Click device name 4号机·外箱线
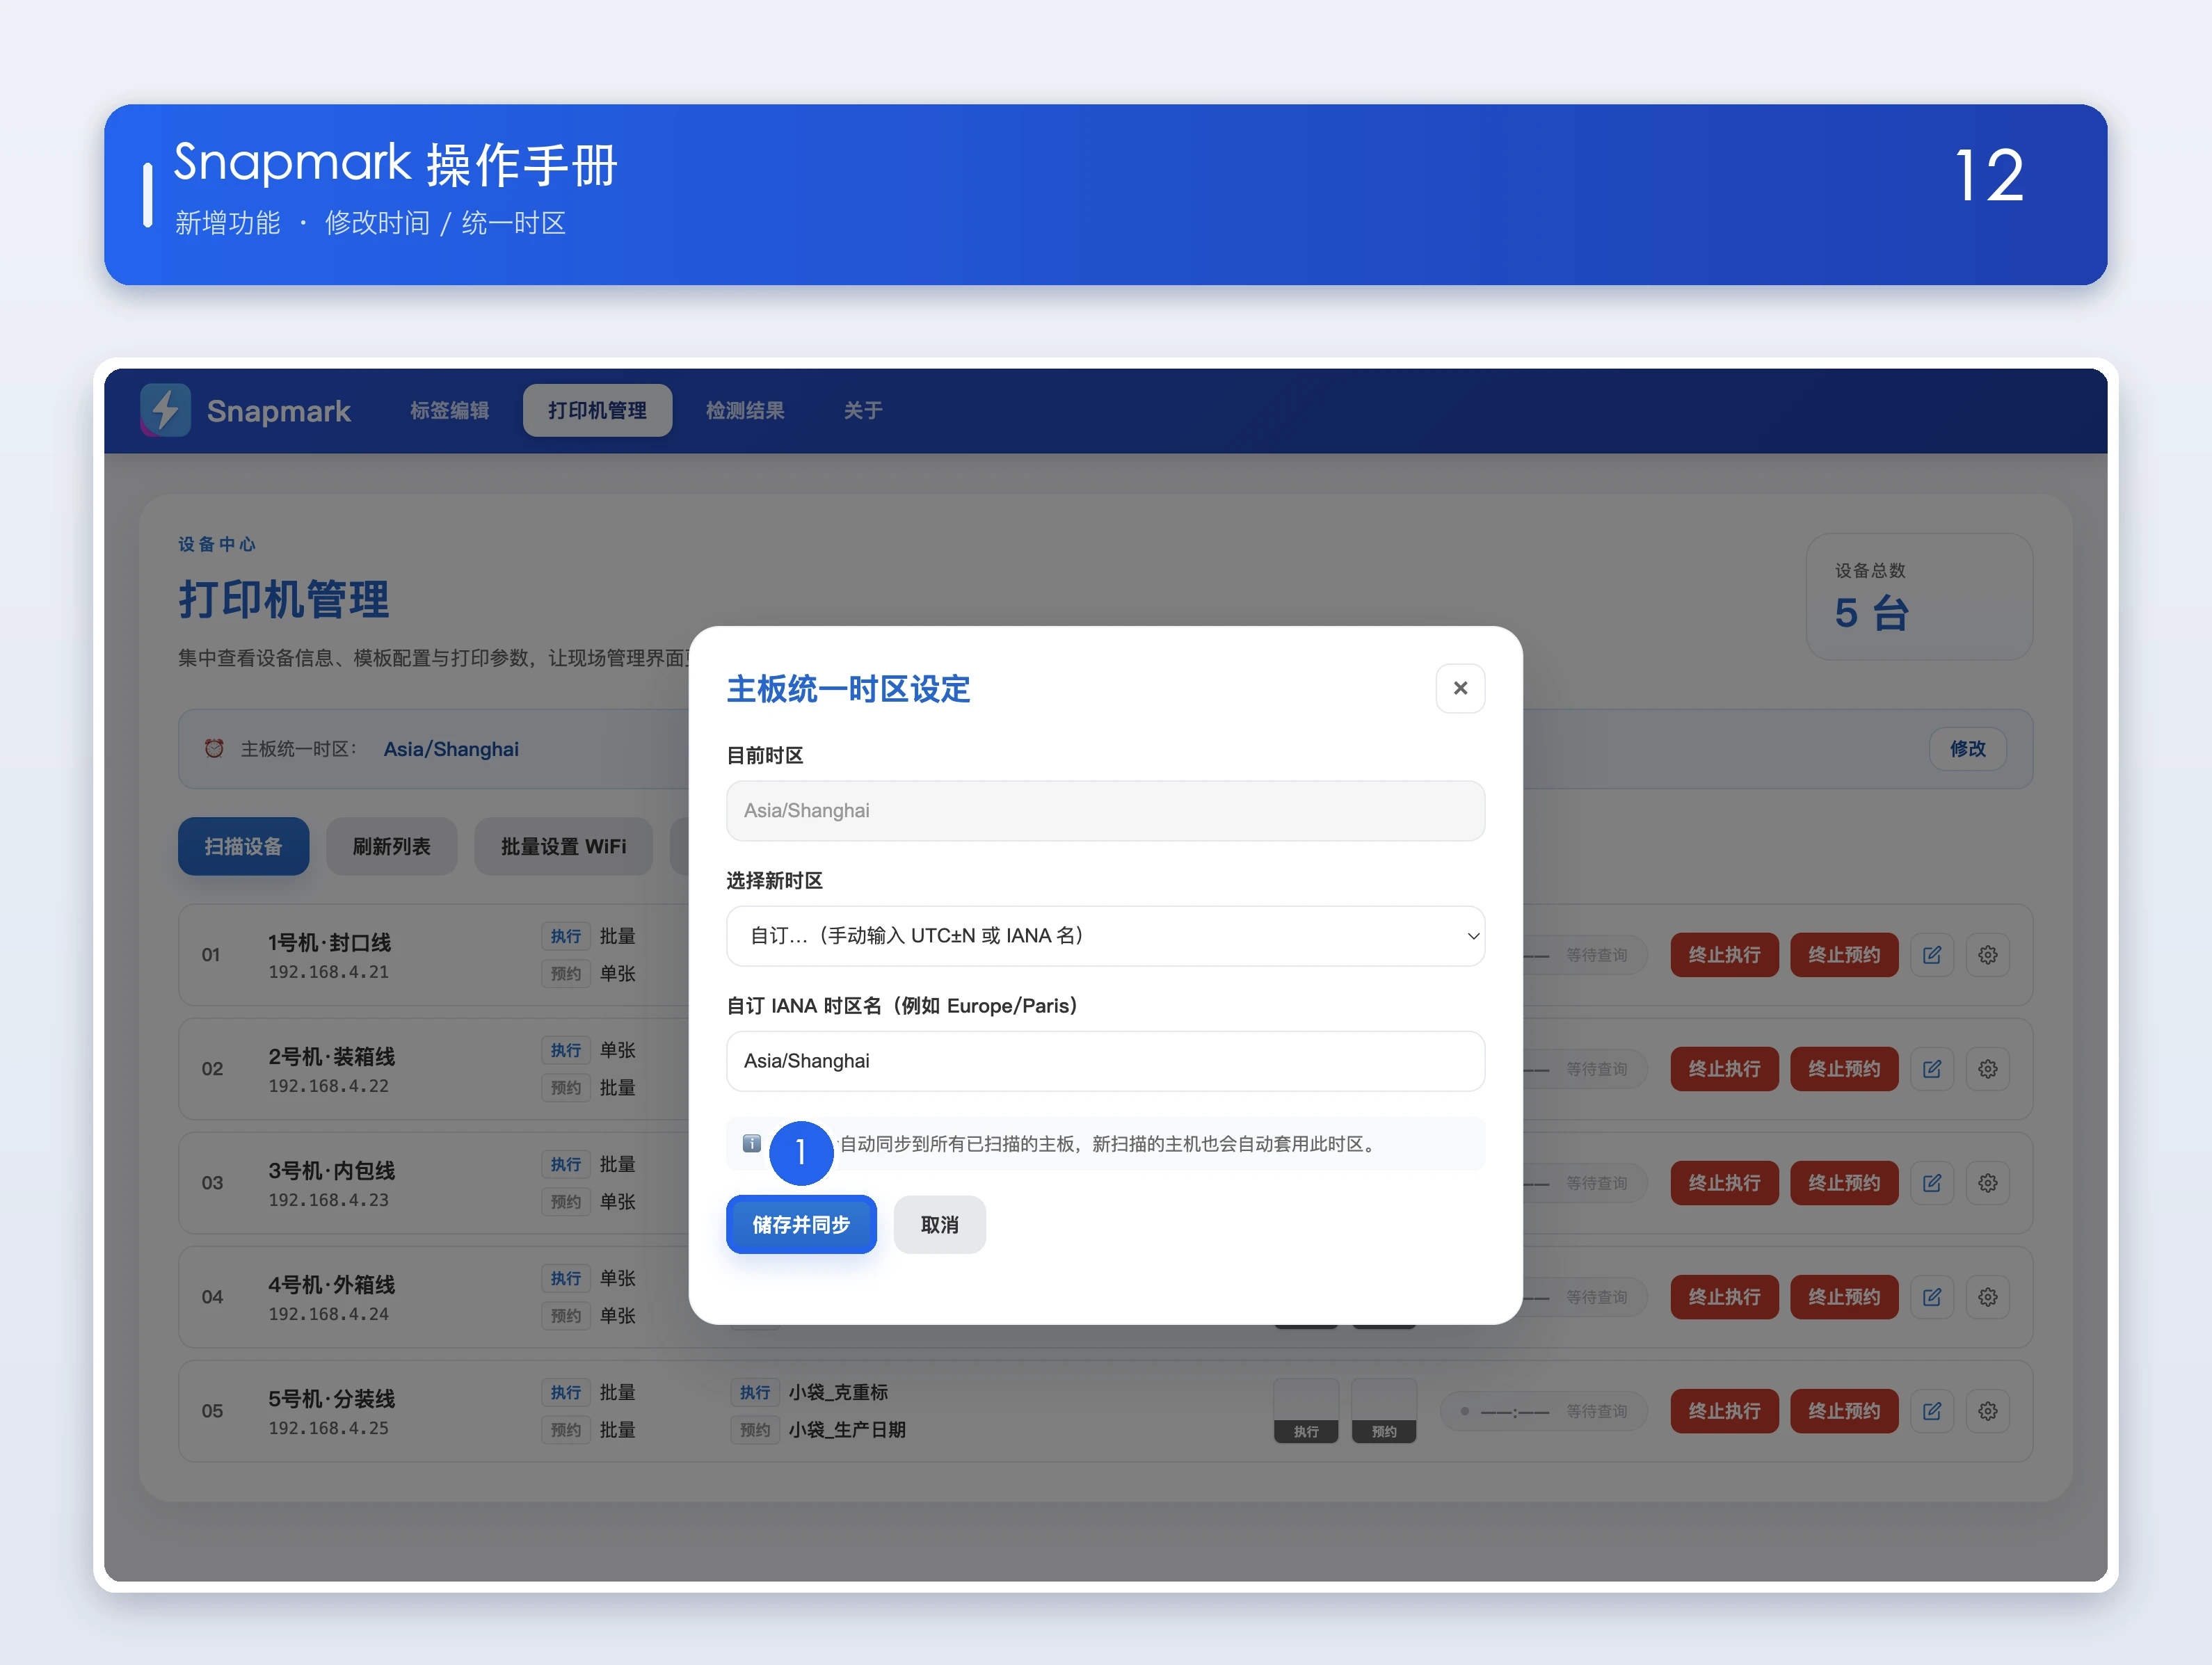This screenshot has height=1665, width=2212. pyautogui.click(x=331, y=1284)
